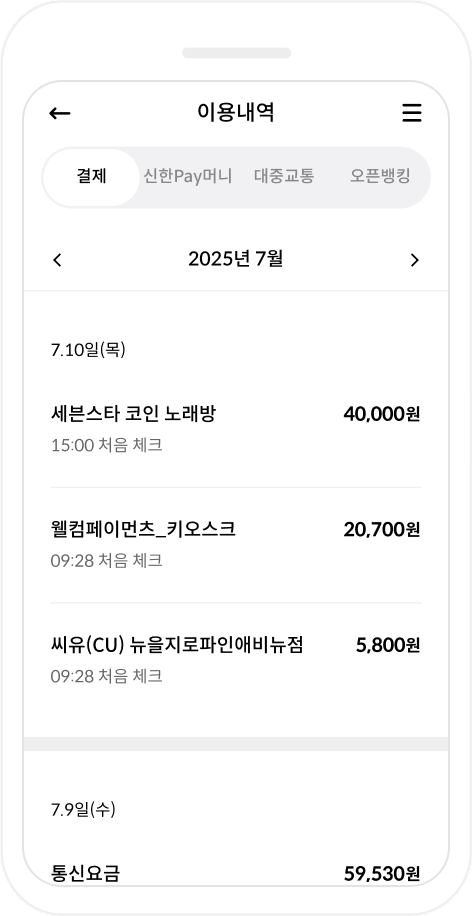
Task: Open the 2025년 7월 month selector
Action: pos(235,259)
